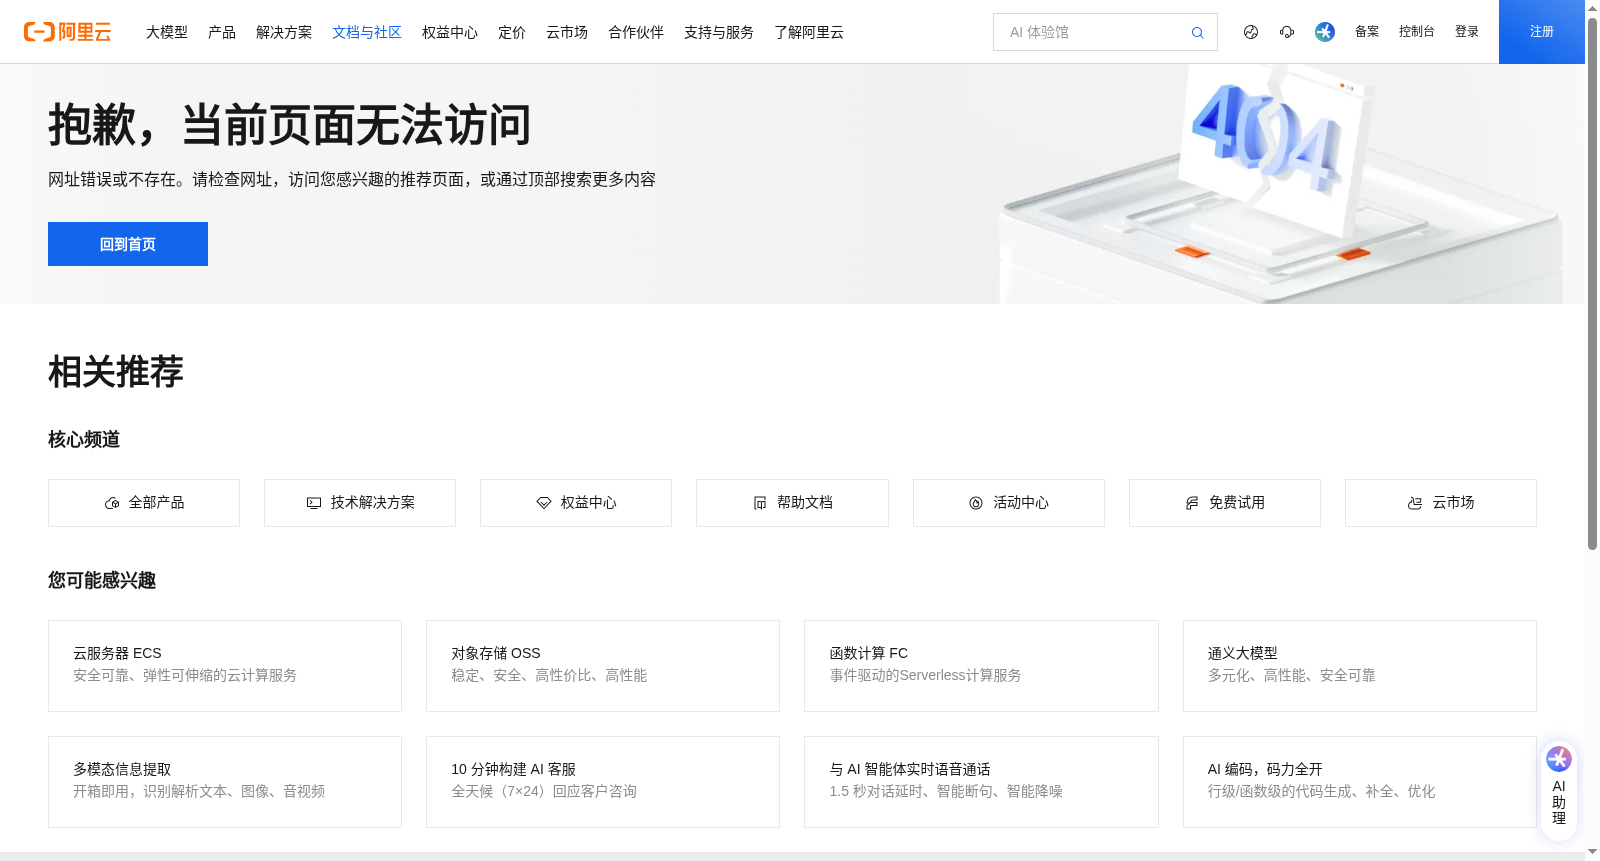This screenshot has height=861, width=1600.
Task: Click the document icon in 帮助文档
Action: [x=760, y=503]
